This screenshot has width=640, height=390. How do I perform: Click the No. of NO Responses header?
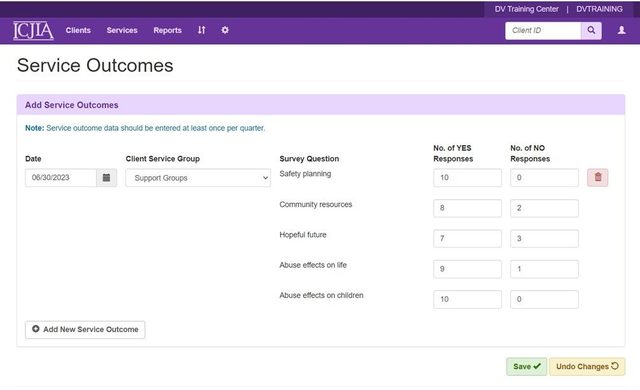(x=530, y=153)
